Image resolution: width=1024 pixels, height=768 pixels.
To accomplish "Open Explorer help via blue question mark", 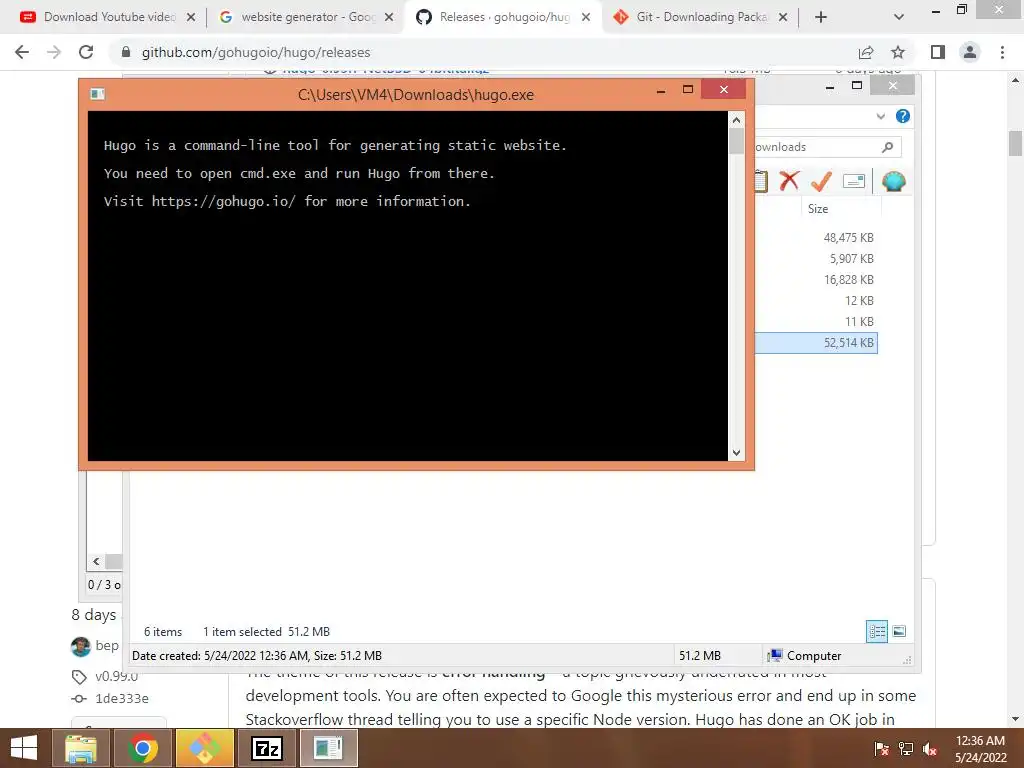I will click(x=903, y=116).
